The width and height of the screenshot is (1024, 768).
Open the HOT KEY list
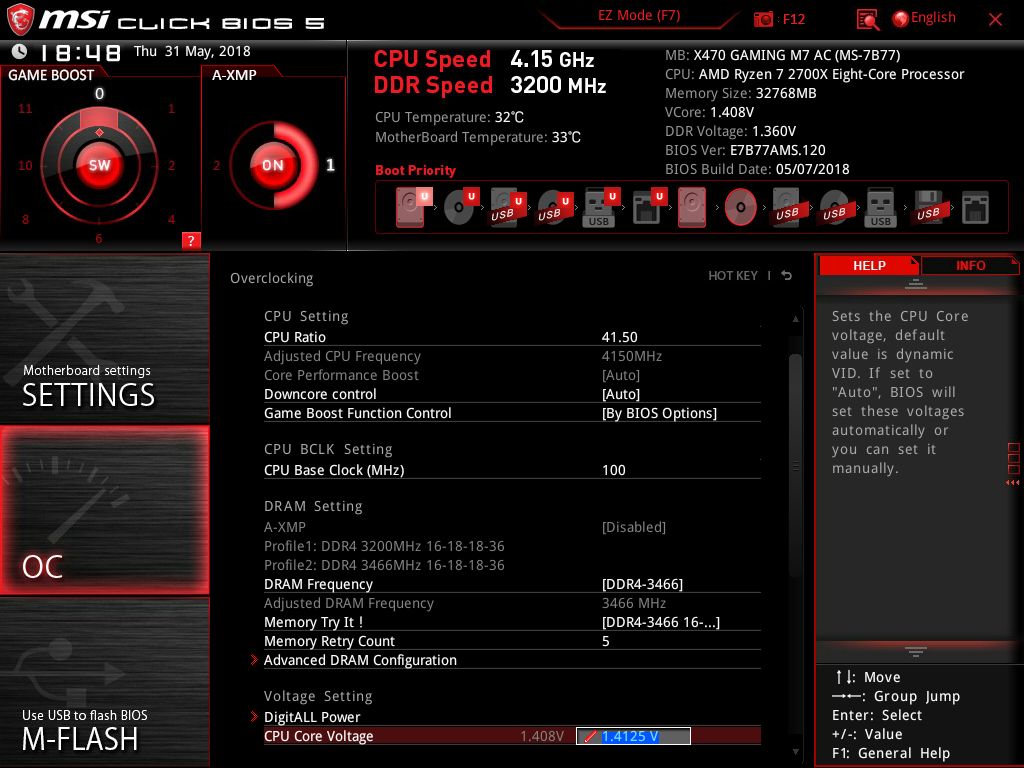733,276
